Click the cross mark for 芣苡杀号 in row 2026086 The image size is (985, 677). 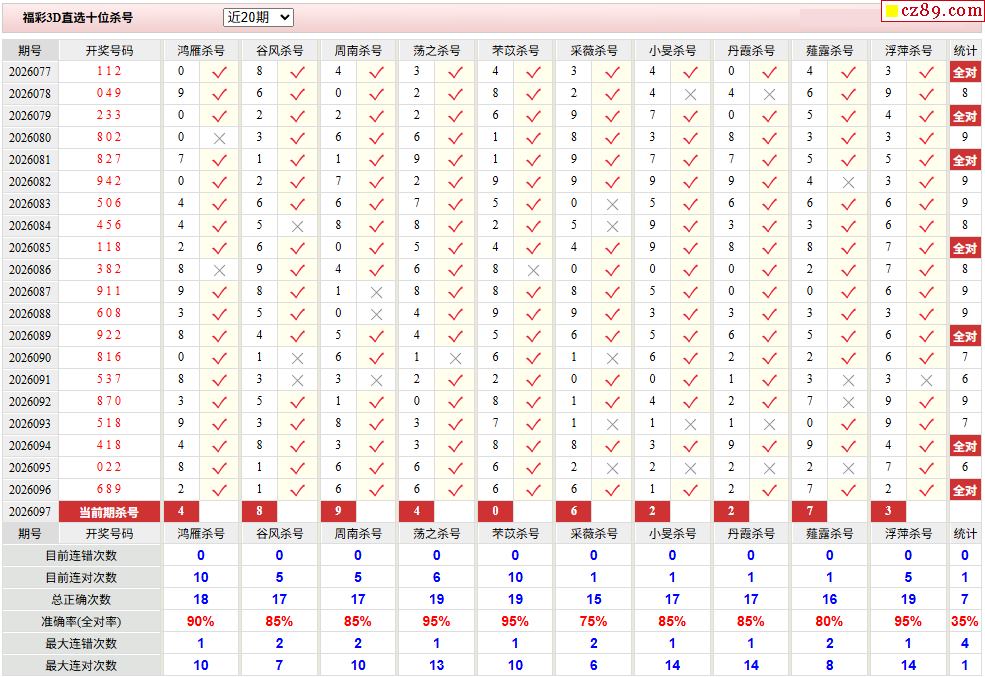coord(534,270)
